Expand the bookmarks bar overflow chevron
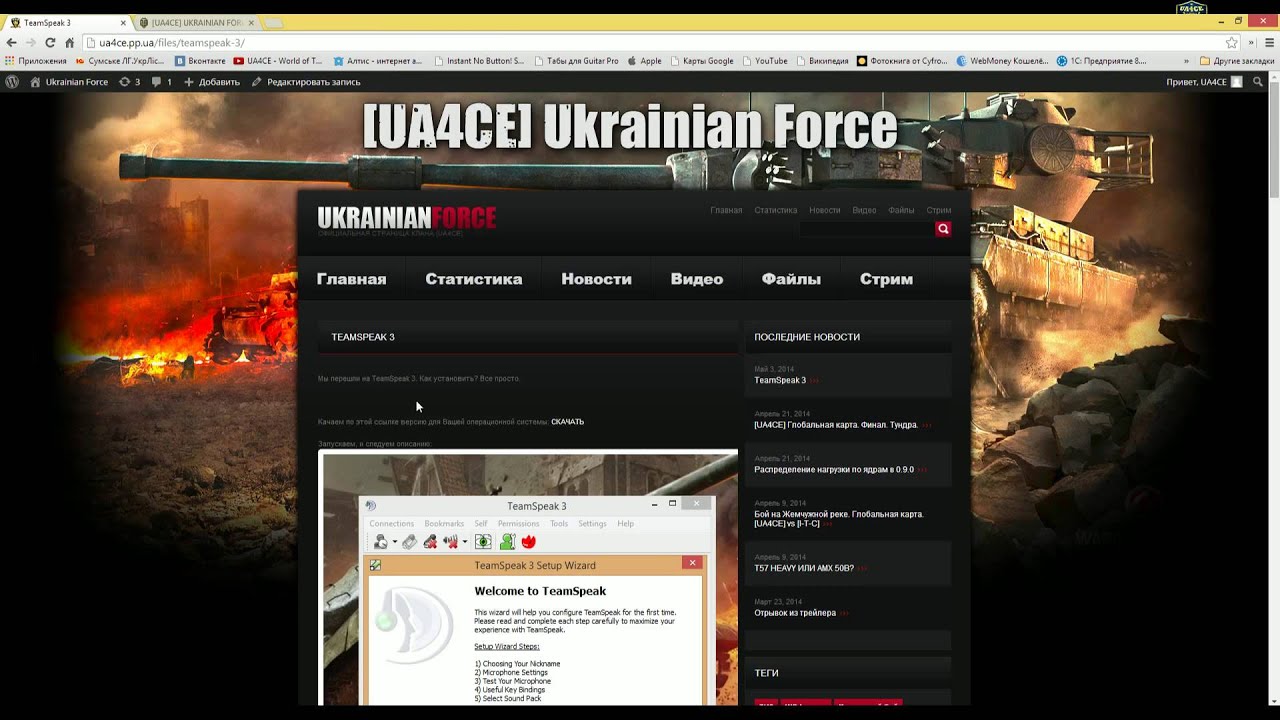Image resolution: width=1280 pixels, height=720 pixels. coord(1187,61)
